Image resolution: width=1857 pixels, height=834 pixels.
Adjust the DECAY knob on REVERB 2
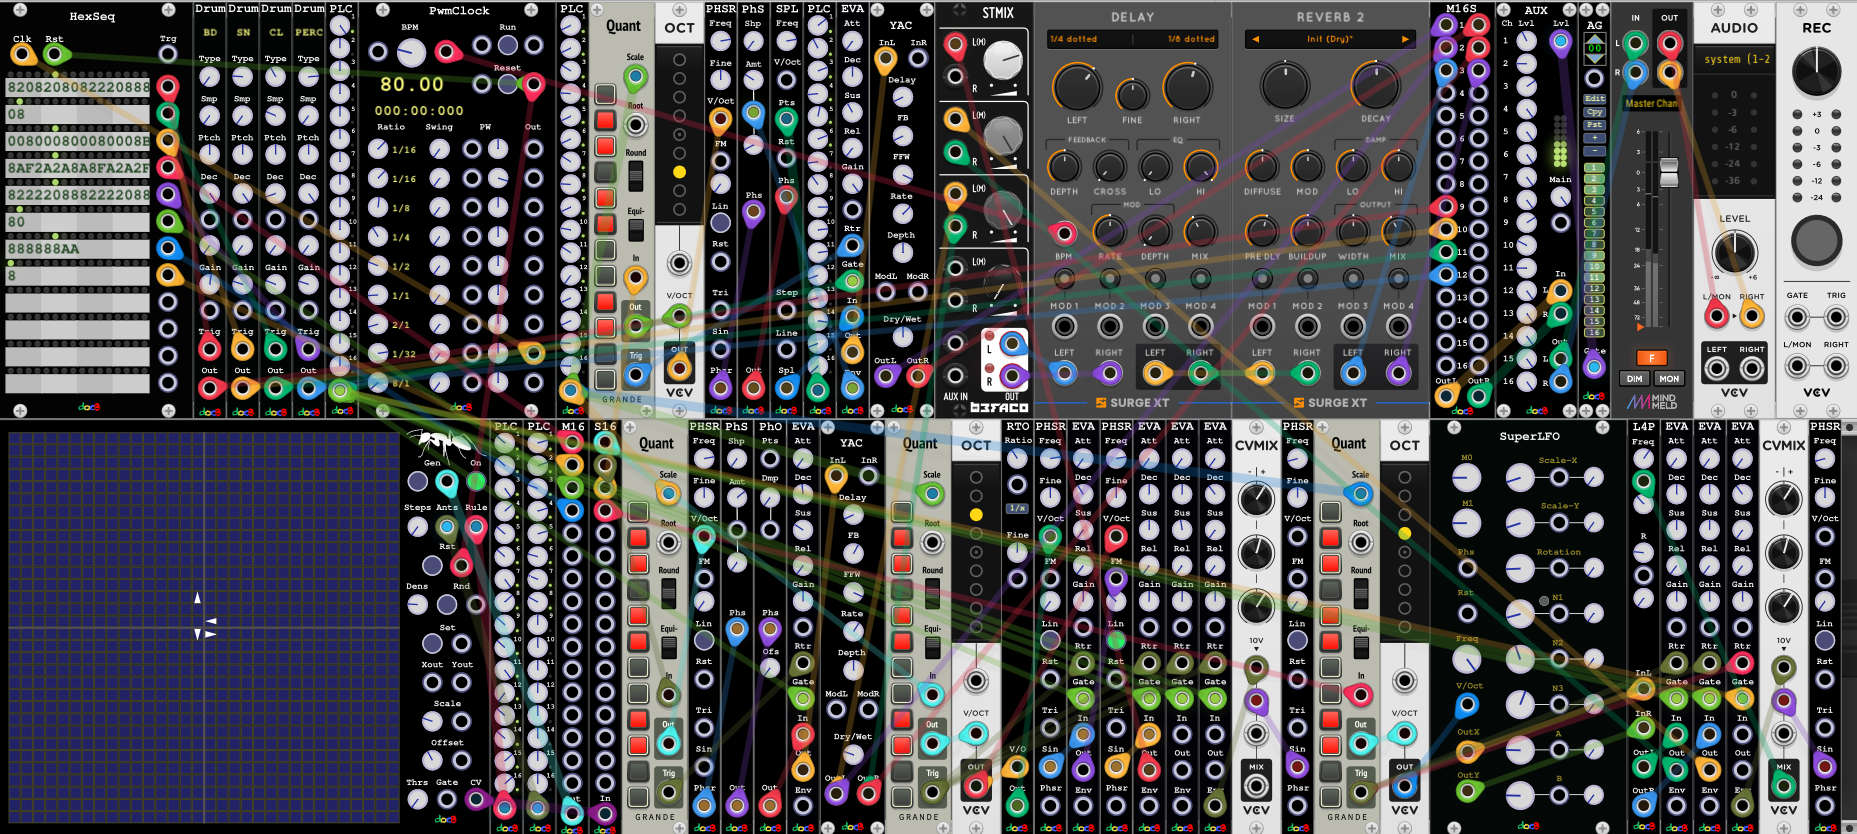(x=1375, y=86)
